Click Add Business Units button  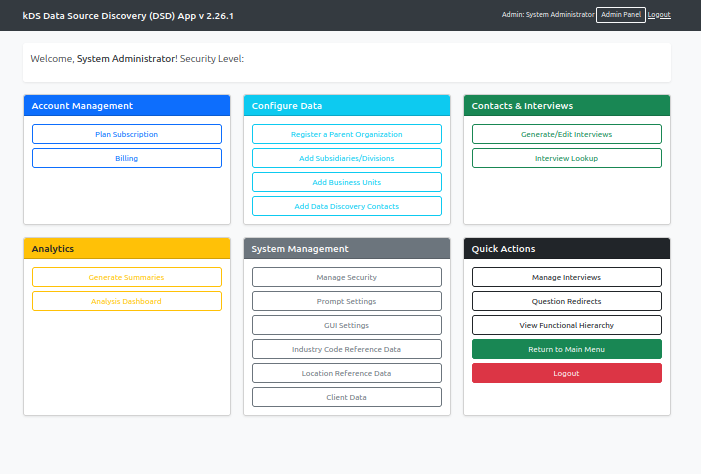346,182
